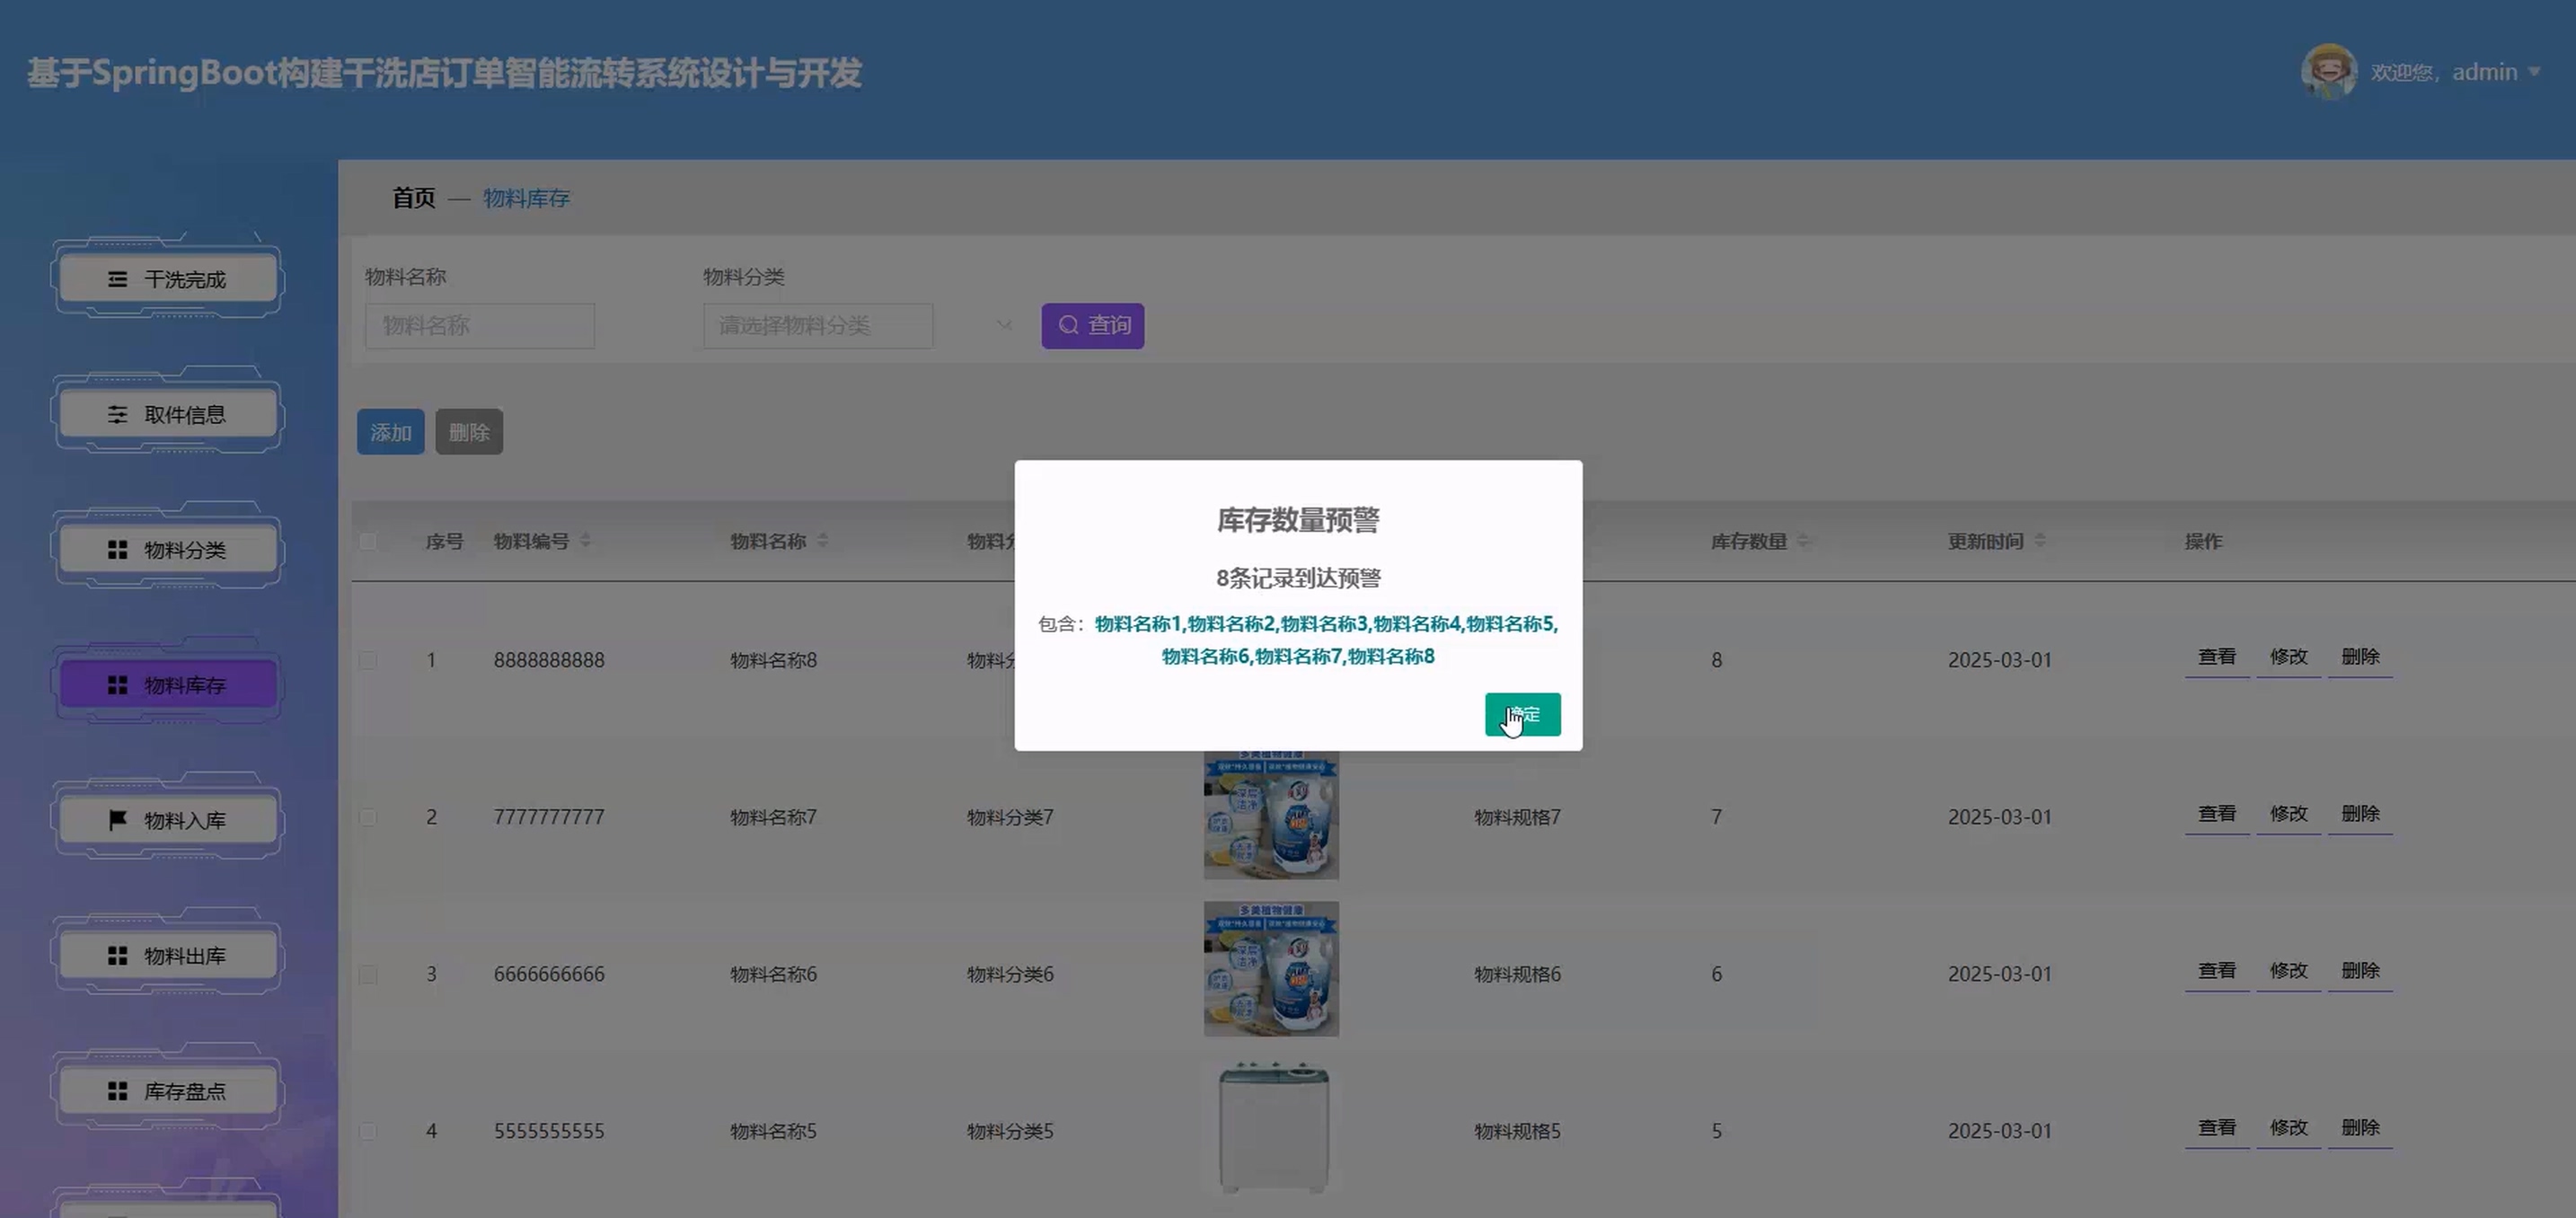
Task: Click the 库存盘点 grid icon in the sidebar
Action: pyautogui.click(x=117, y=1091)
